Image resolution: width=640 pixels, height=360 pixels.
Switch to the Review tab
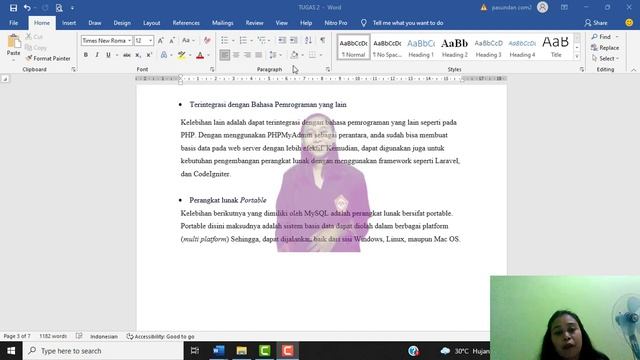click(254, 23)
